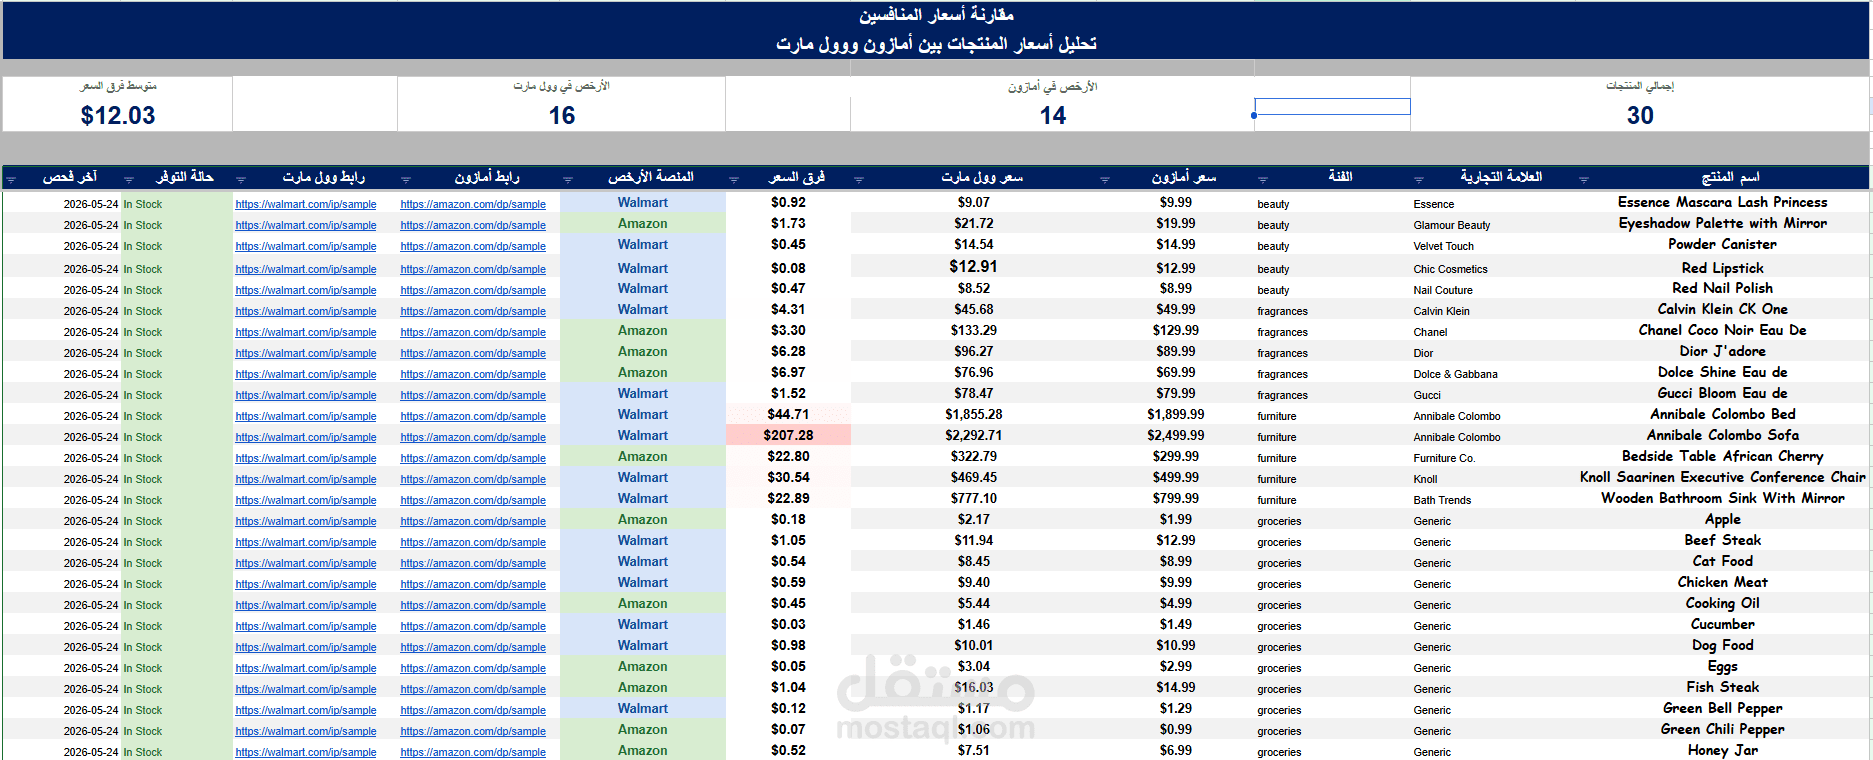1873x760 pixels.
Task: Open Amazon link in Calvin Klein CK One row
Action: 473,311
